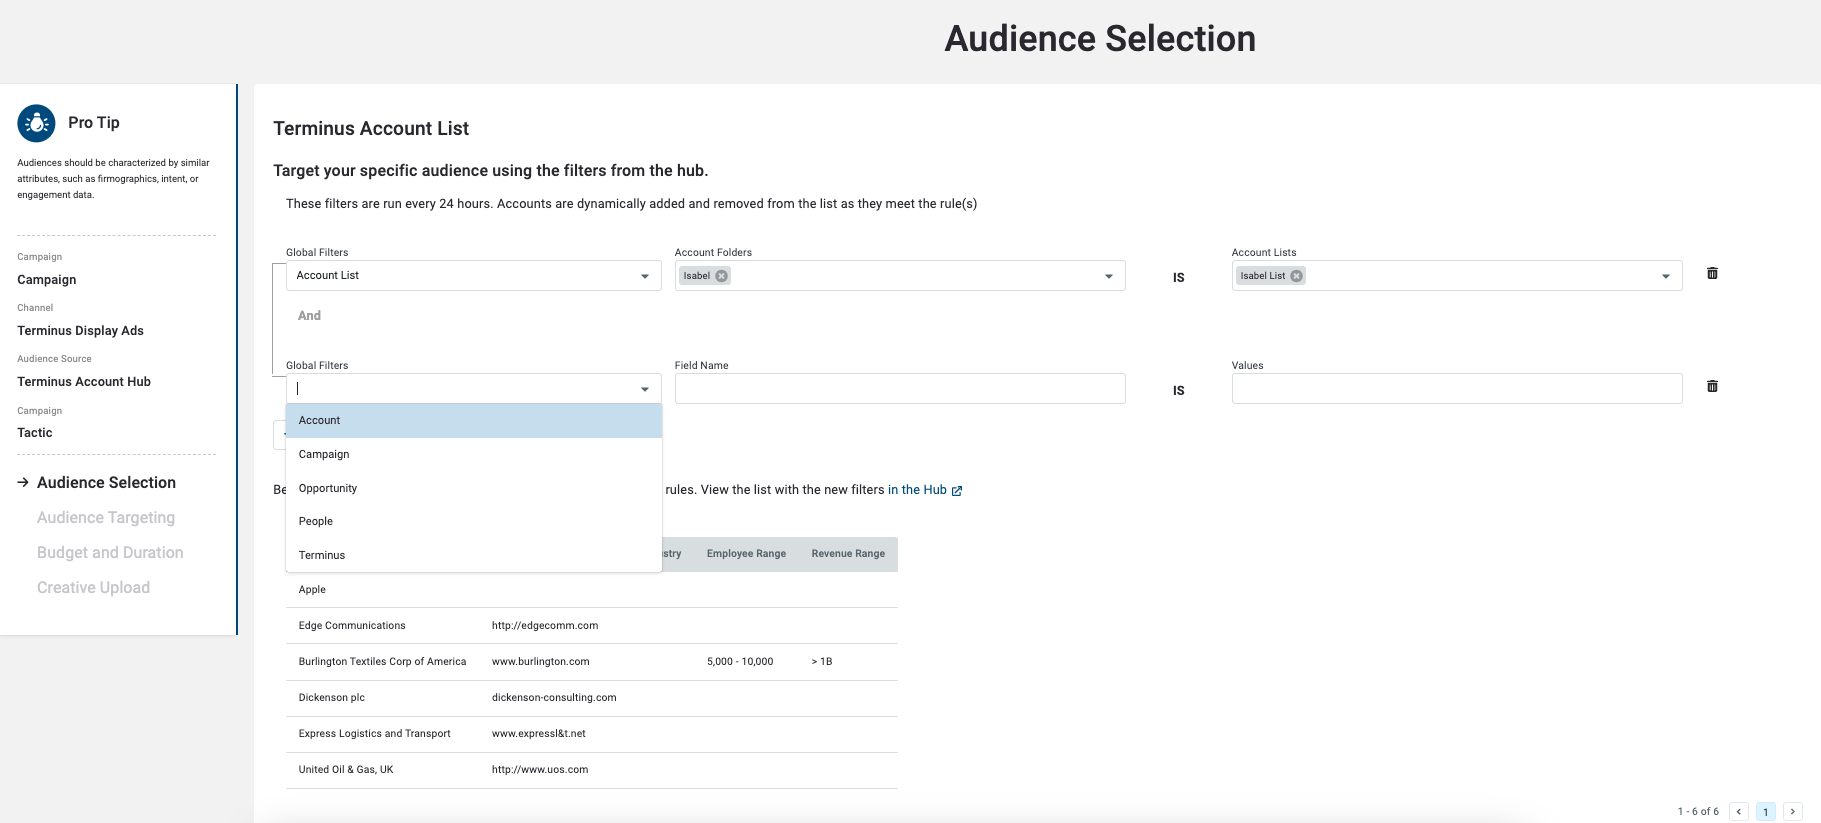Go to Budget and Duration step
The image size is (1821, 823).
click(x=110, y=552)
